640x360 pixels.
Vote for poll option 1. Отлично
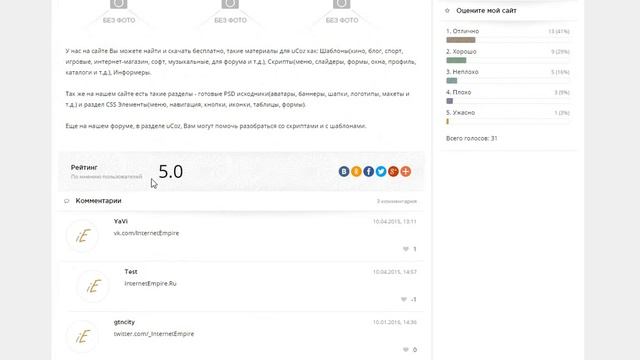point(462,31)
